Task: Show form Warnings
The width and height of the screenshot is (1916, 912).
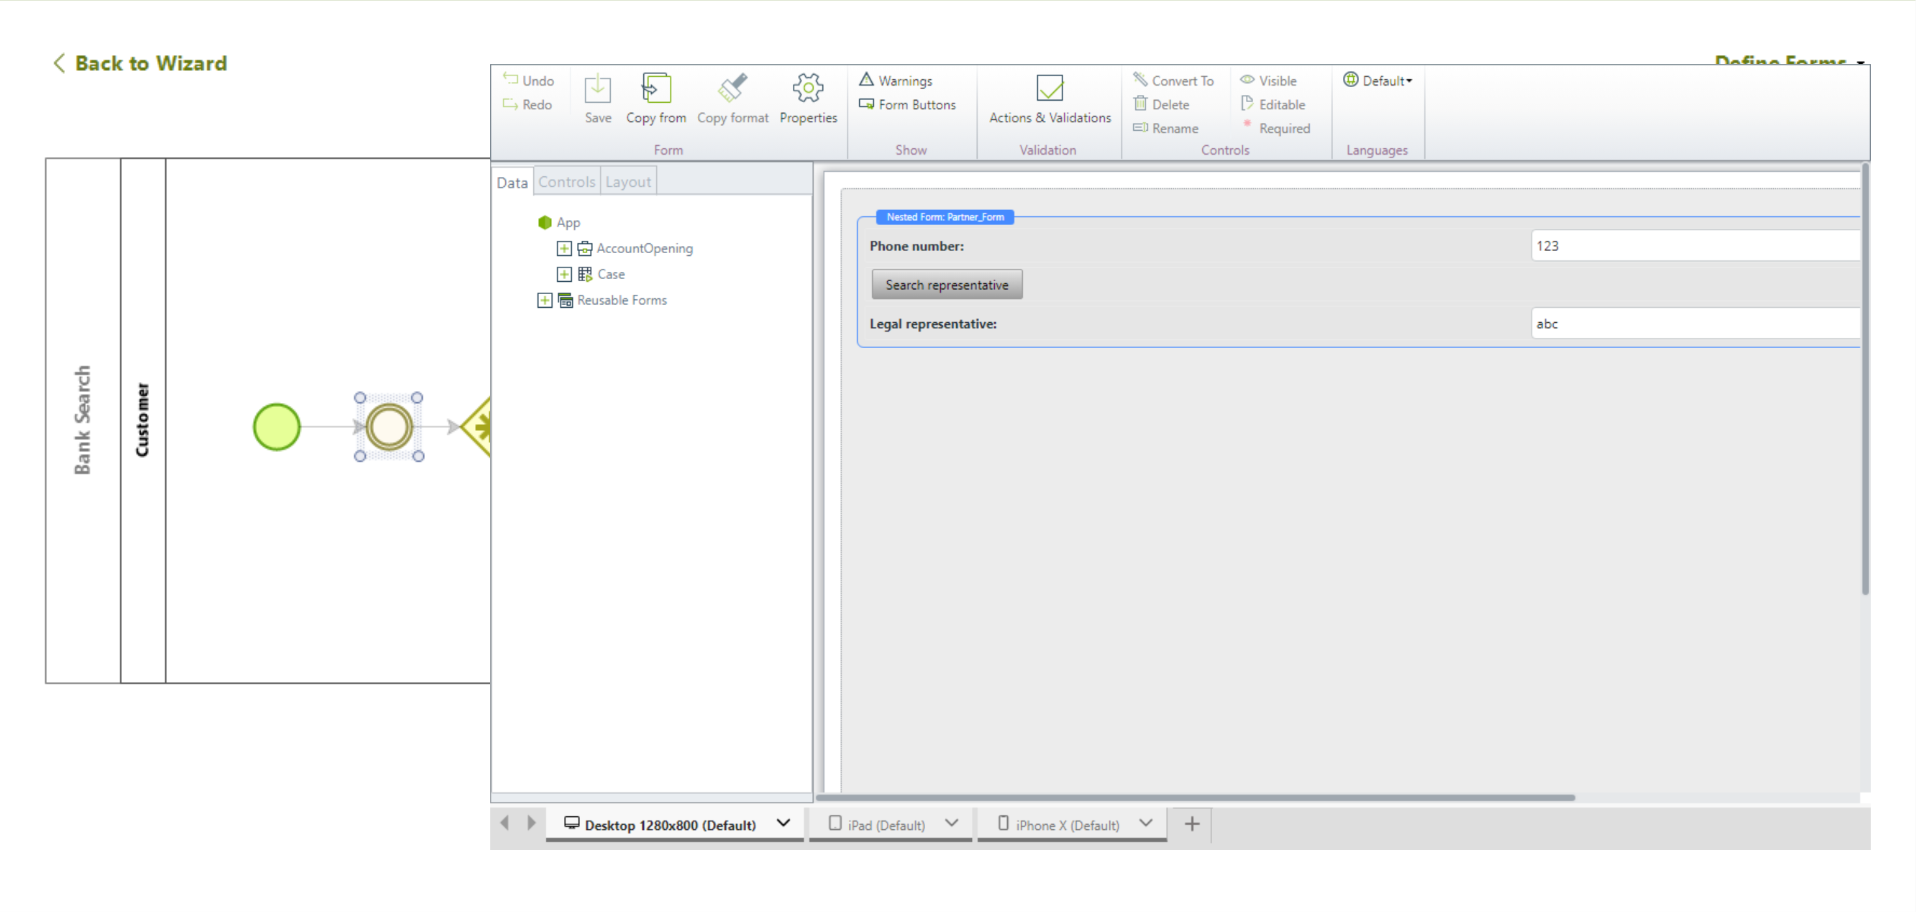Action: pyautogui.click(x=896, y=80)
